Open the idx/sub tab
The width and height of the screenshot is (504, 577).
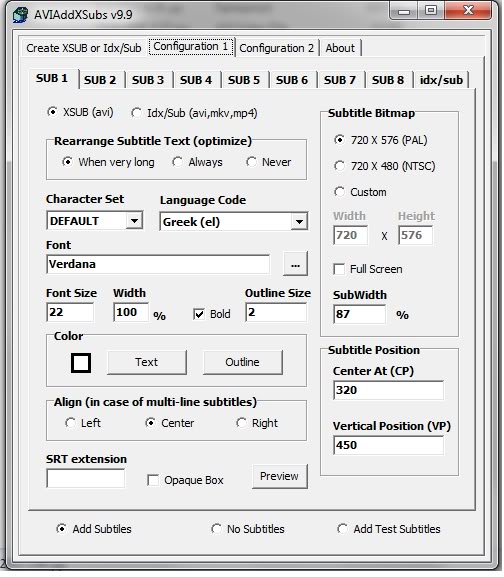[441, 80]
